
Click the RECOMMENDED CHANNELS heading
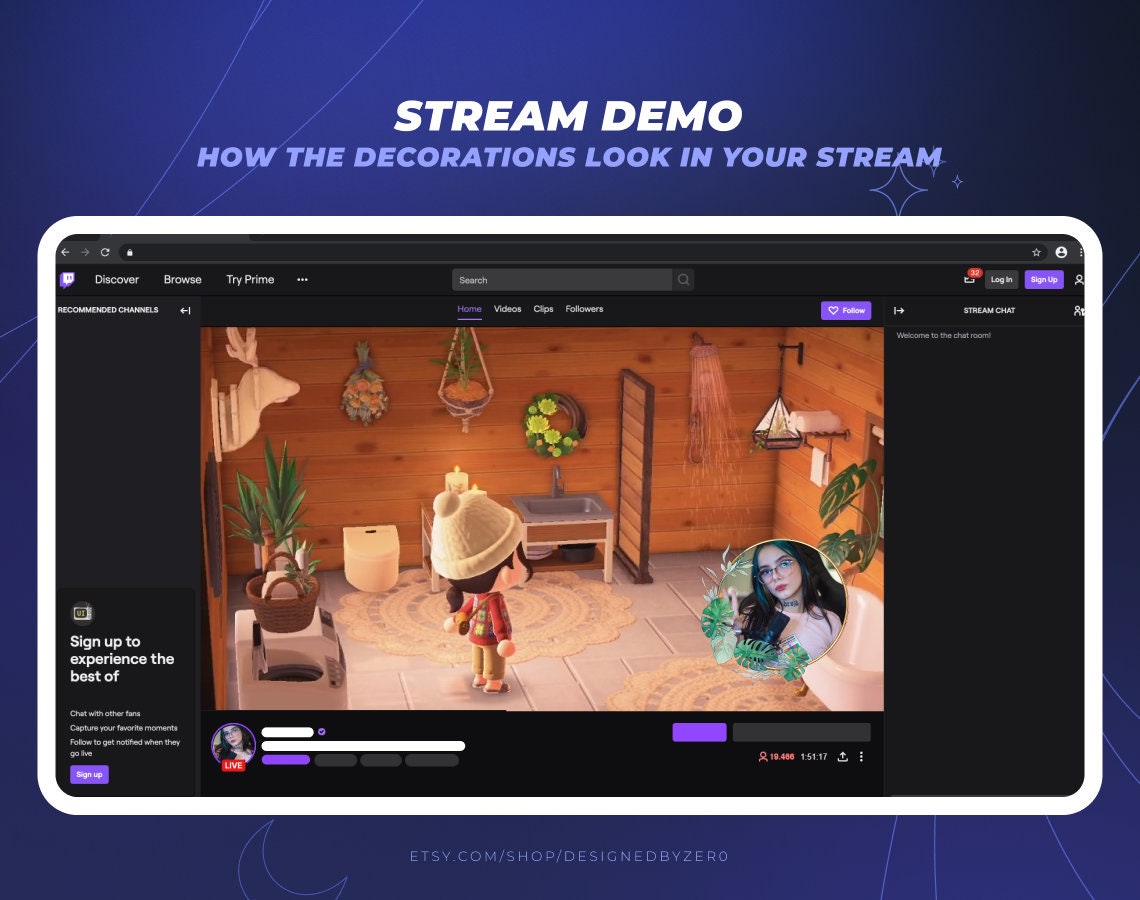tap(108, 310)
